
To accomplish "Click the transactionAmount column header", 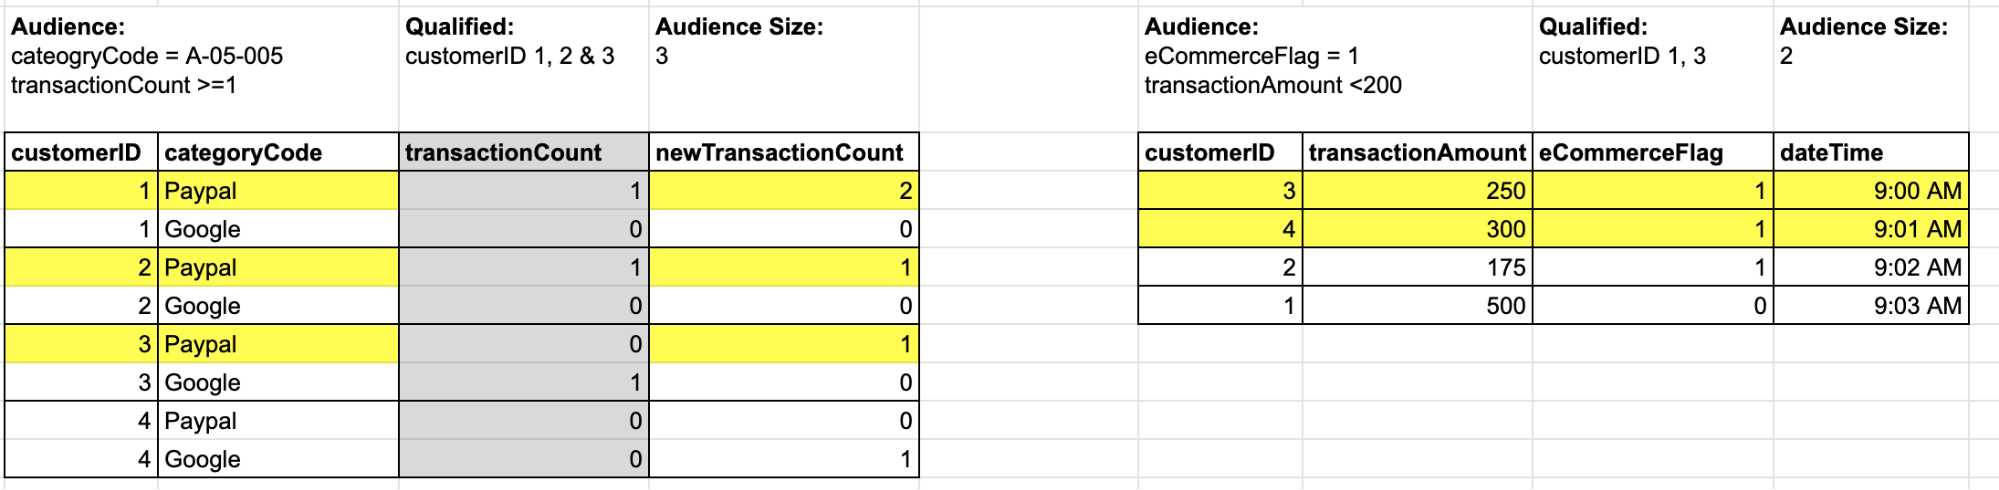I will 1416,152.
